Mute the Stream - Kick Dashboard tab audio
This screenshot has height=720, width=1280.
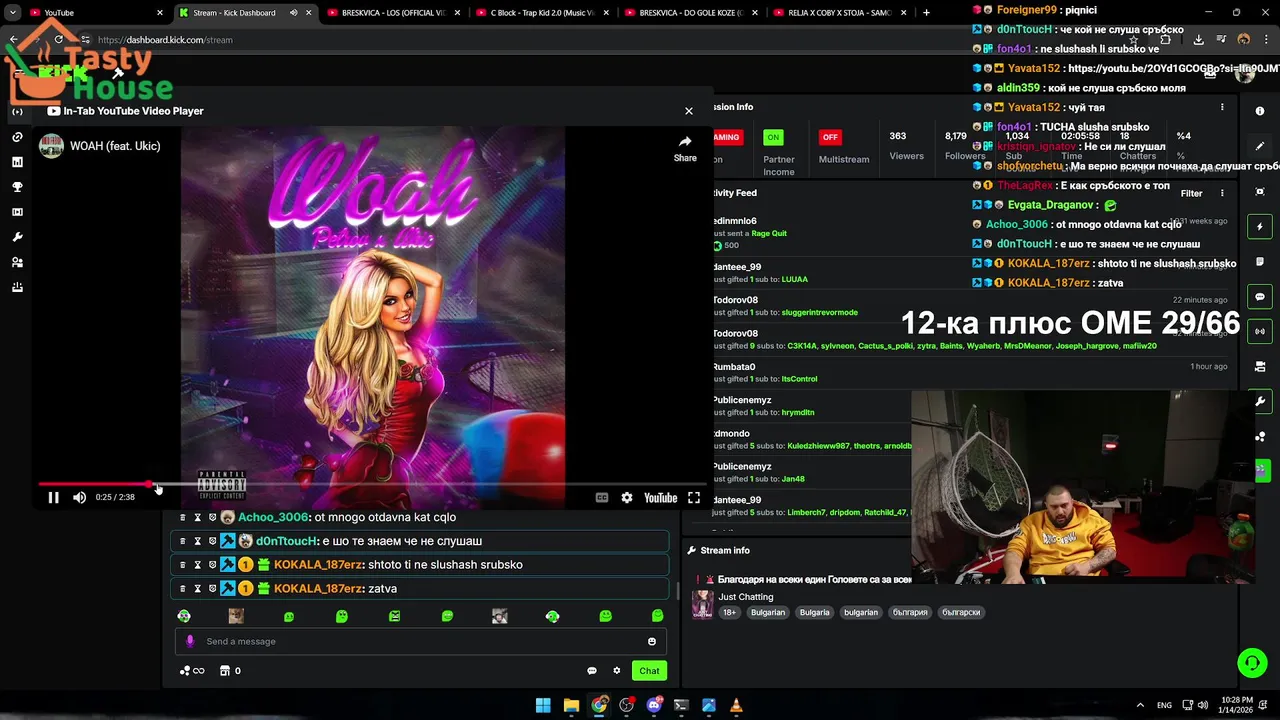[x=294, y=13]
